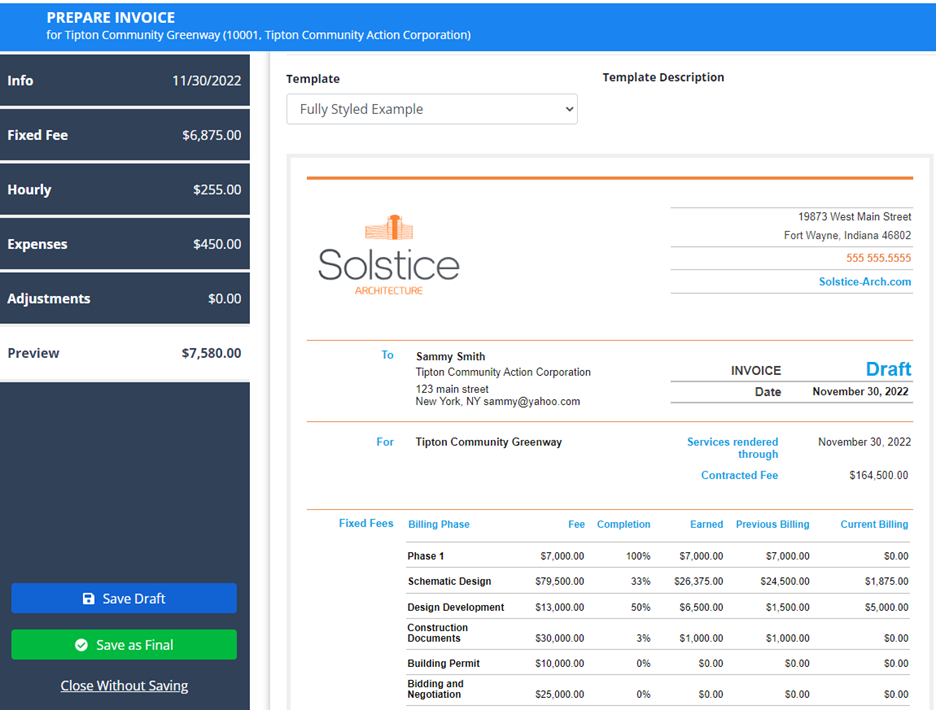The image size is (936, 710).
Task: Open the Info section dated 11/30/2022
Action: pos(125,81)
